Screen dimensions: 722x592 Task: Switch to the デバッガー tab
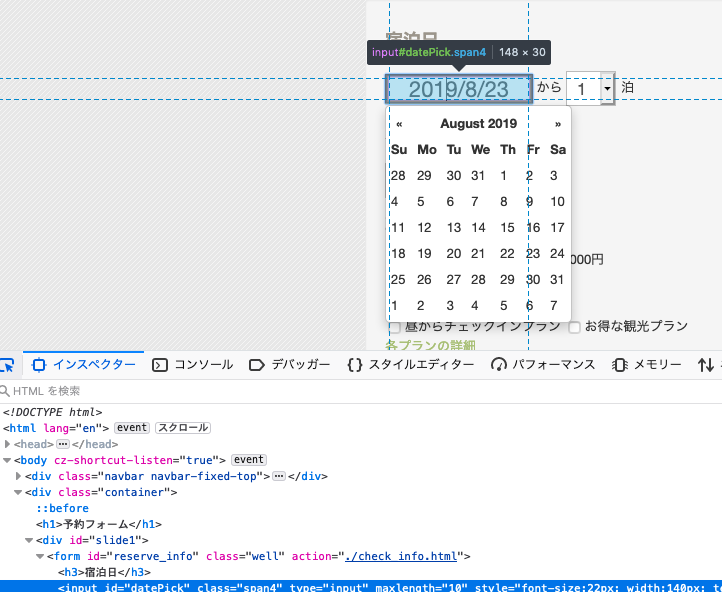[290, 365]
